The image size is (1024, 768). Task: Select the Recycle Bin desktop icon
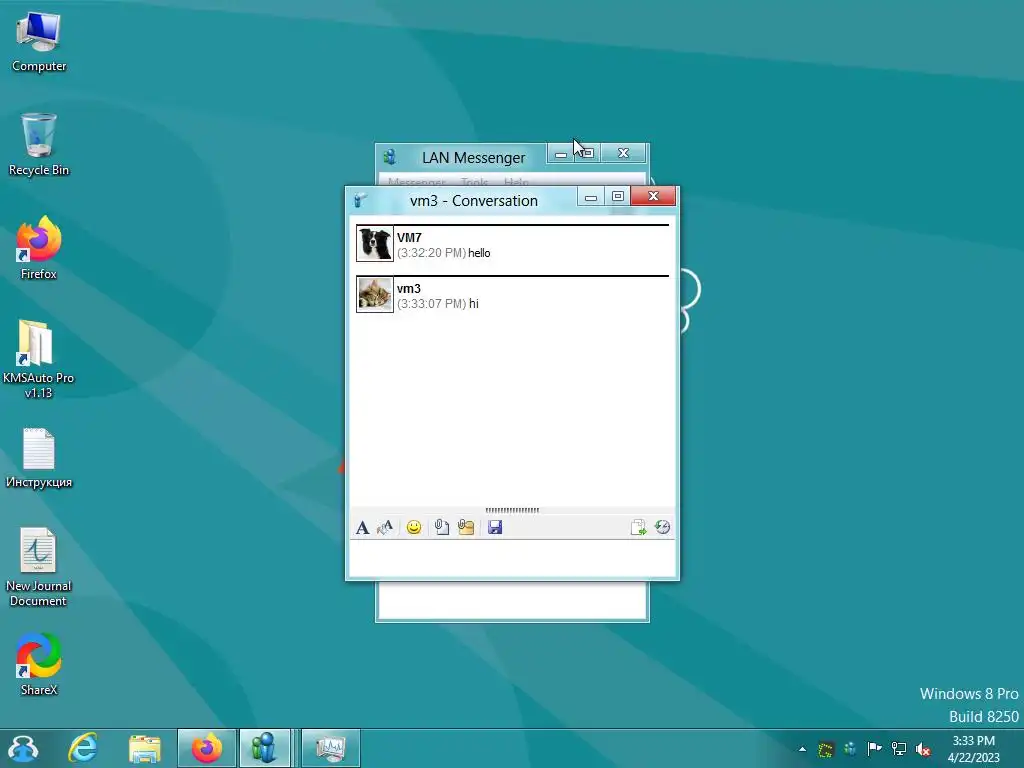(39, 144)
